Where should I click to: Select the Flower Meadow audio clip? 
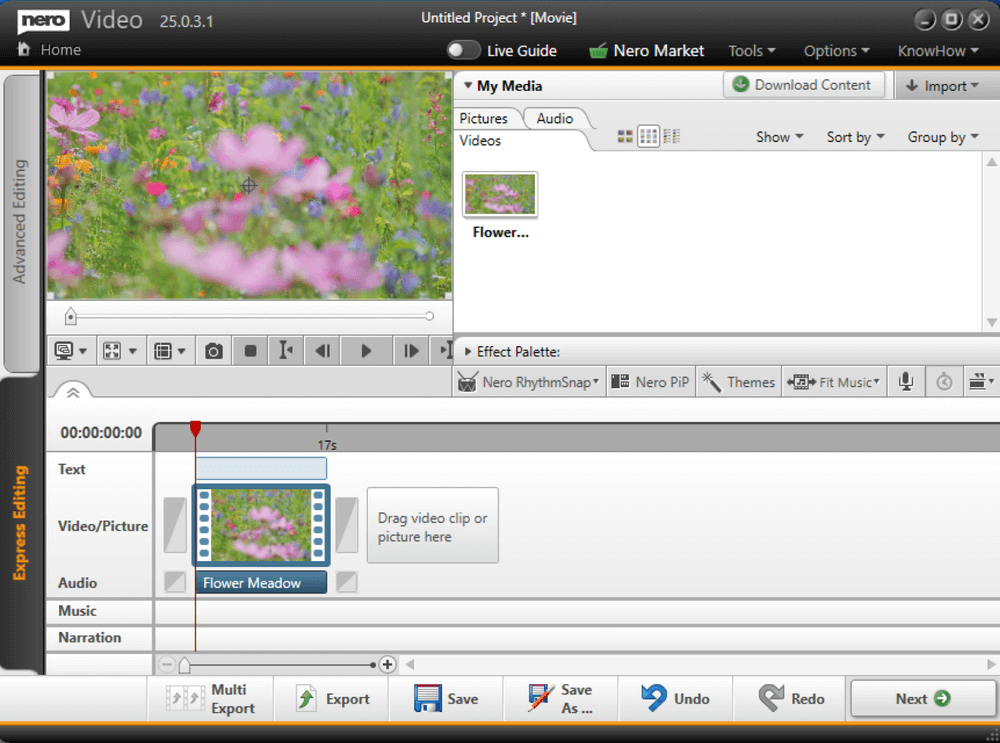pyautogui.click(x=261, y=582)
